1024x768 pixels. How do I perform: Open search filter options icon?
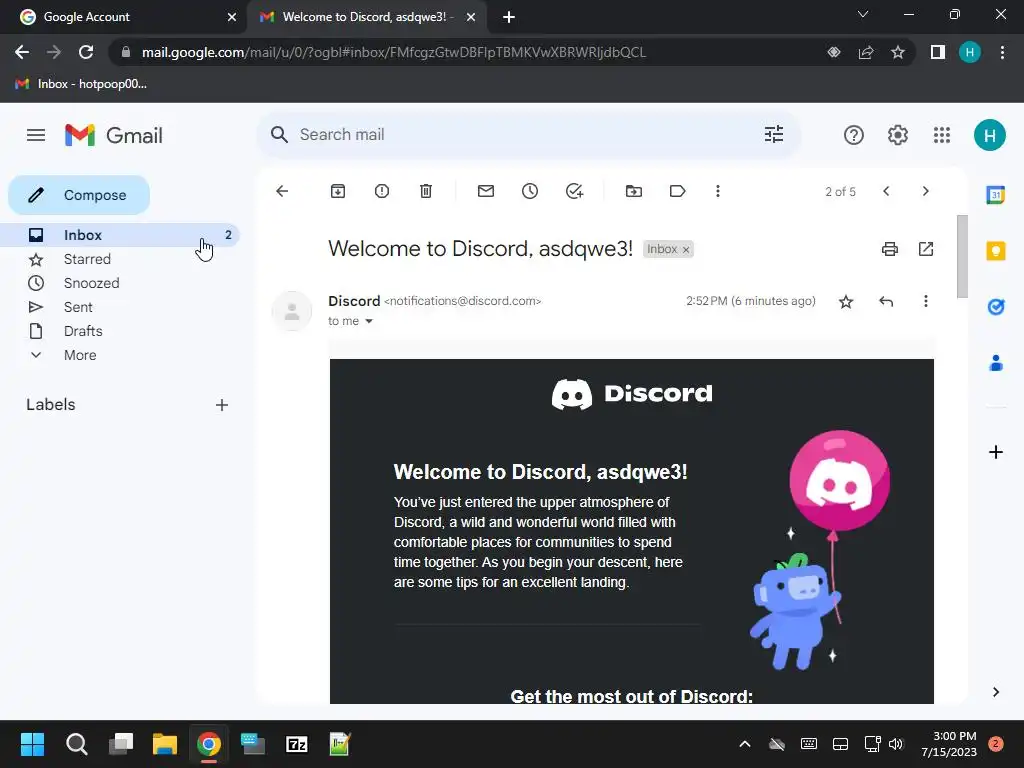tap(774, 135)
